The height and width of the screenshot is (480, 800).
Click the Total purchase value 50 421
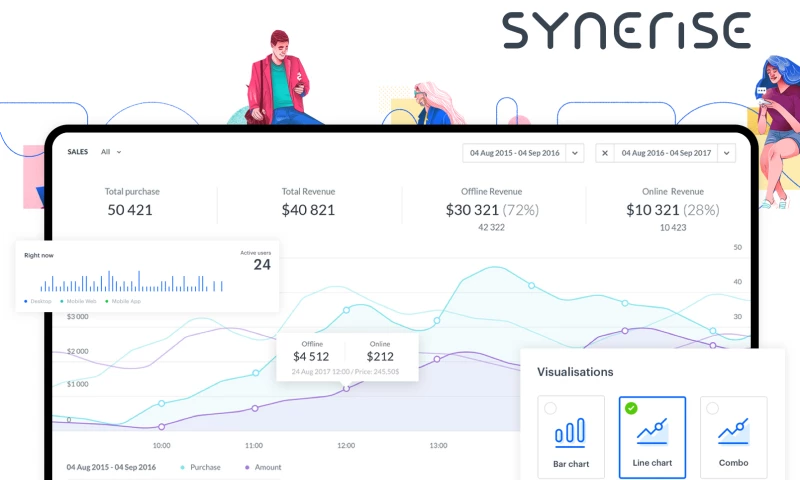pyautogui.click(x=130, y=210)
